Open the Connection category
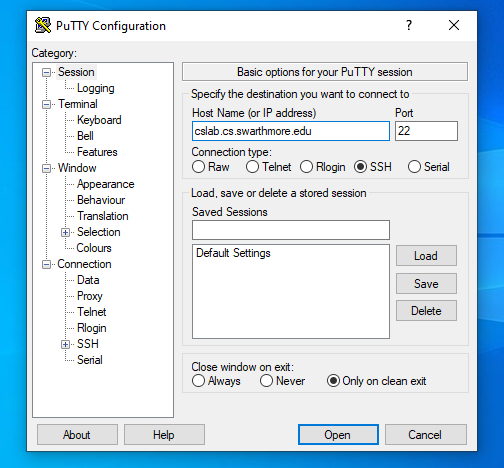Viewport: 504px width, 468px height. [84, 264]
